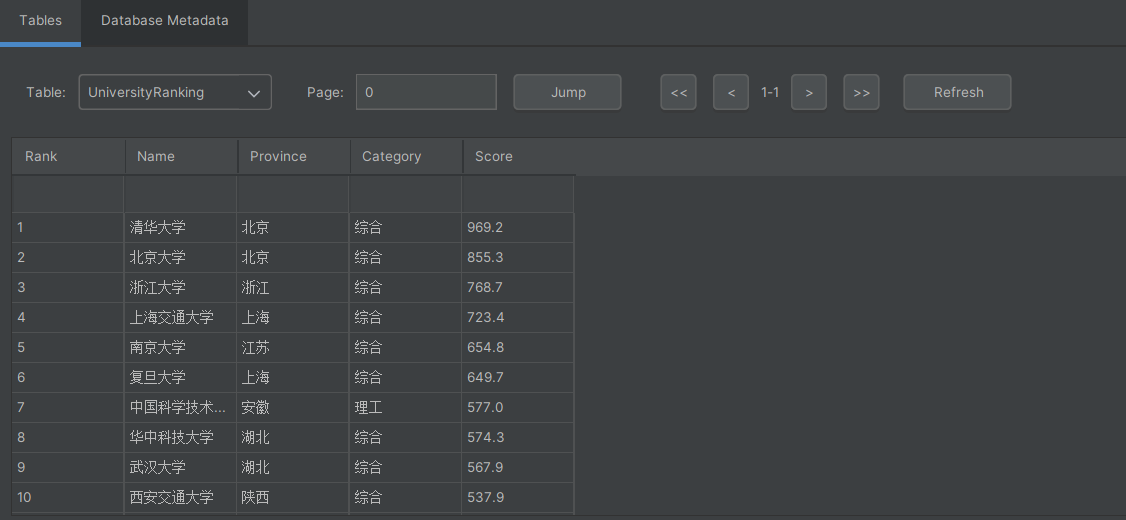Select the 江苏 province cell
Viewport: 1126px width, 520px height.
293,348
